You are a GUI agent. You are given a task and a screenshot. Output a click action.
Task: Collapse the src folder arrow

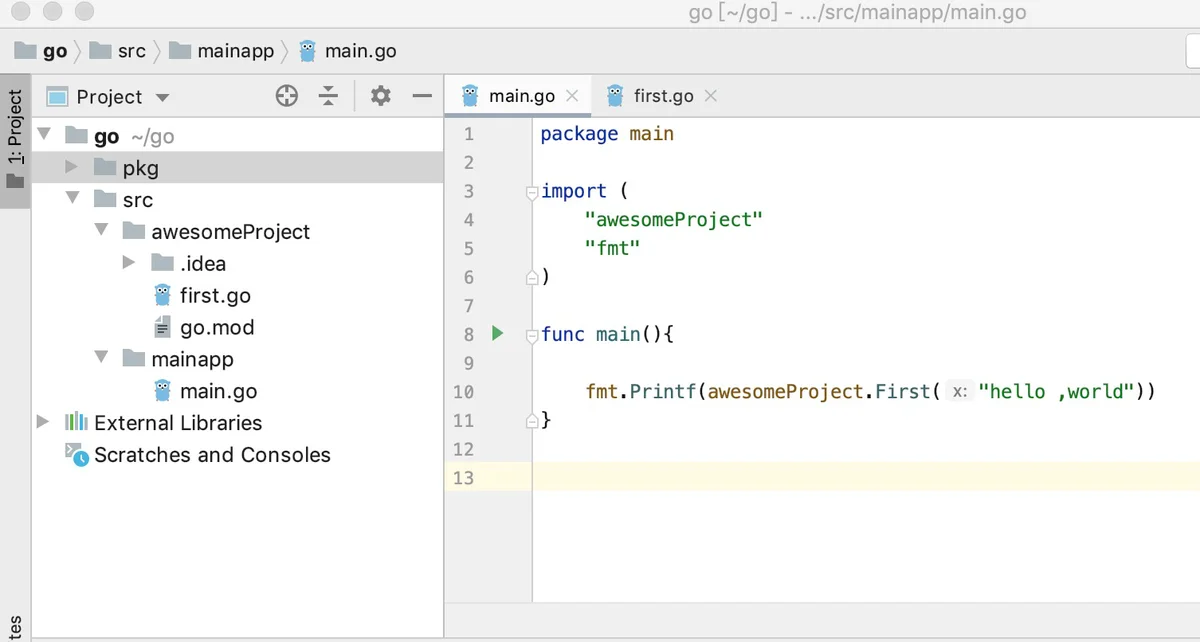[72, 199]
